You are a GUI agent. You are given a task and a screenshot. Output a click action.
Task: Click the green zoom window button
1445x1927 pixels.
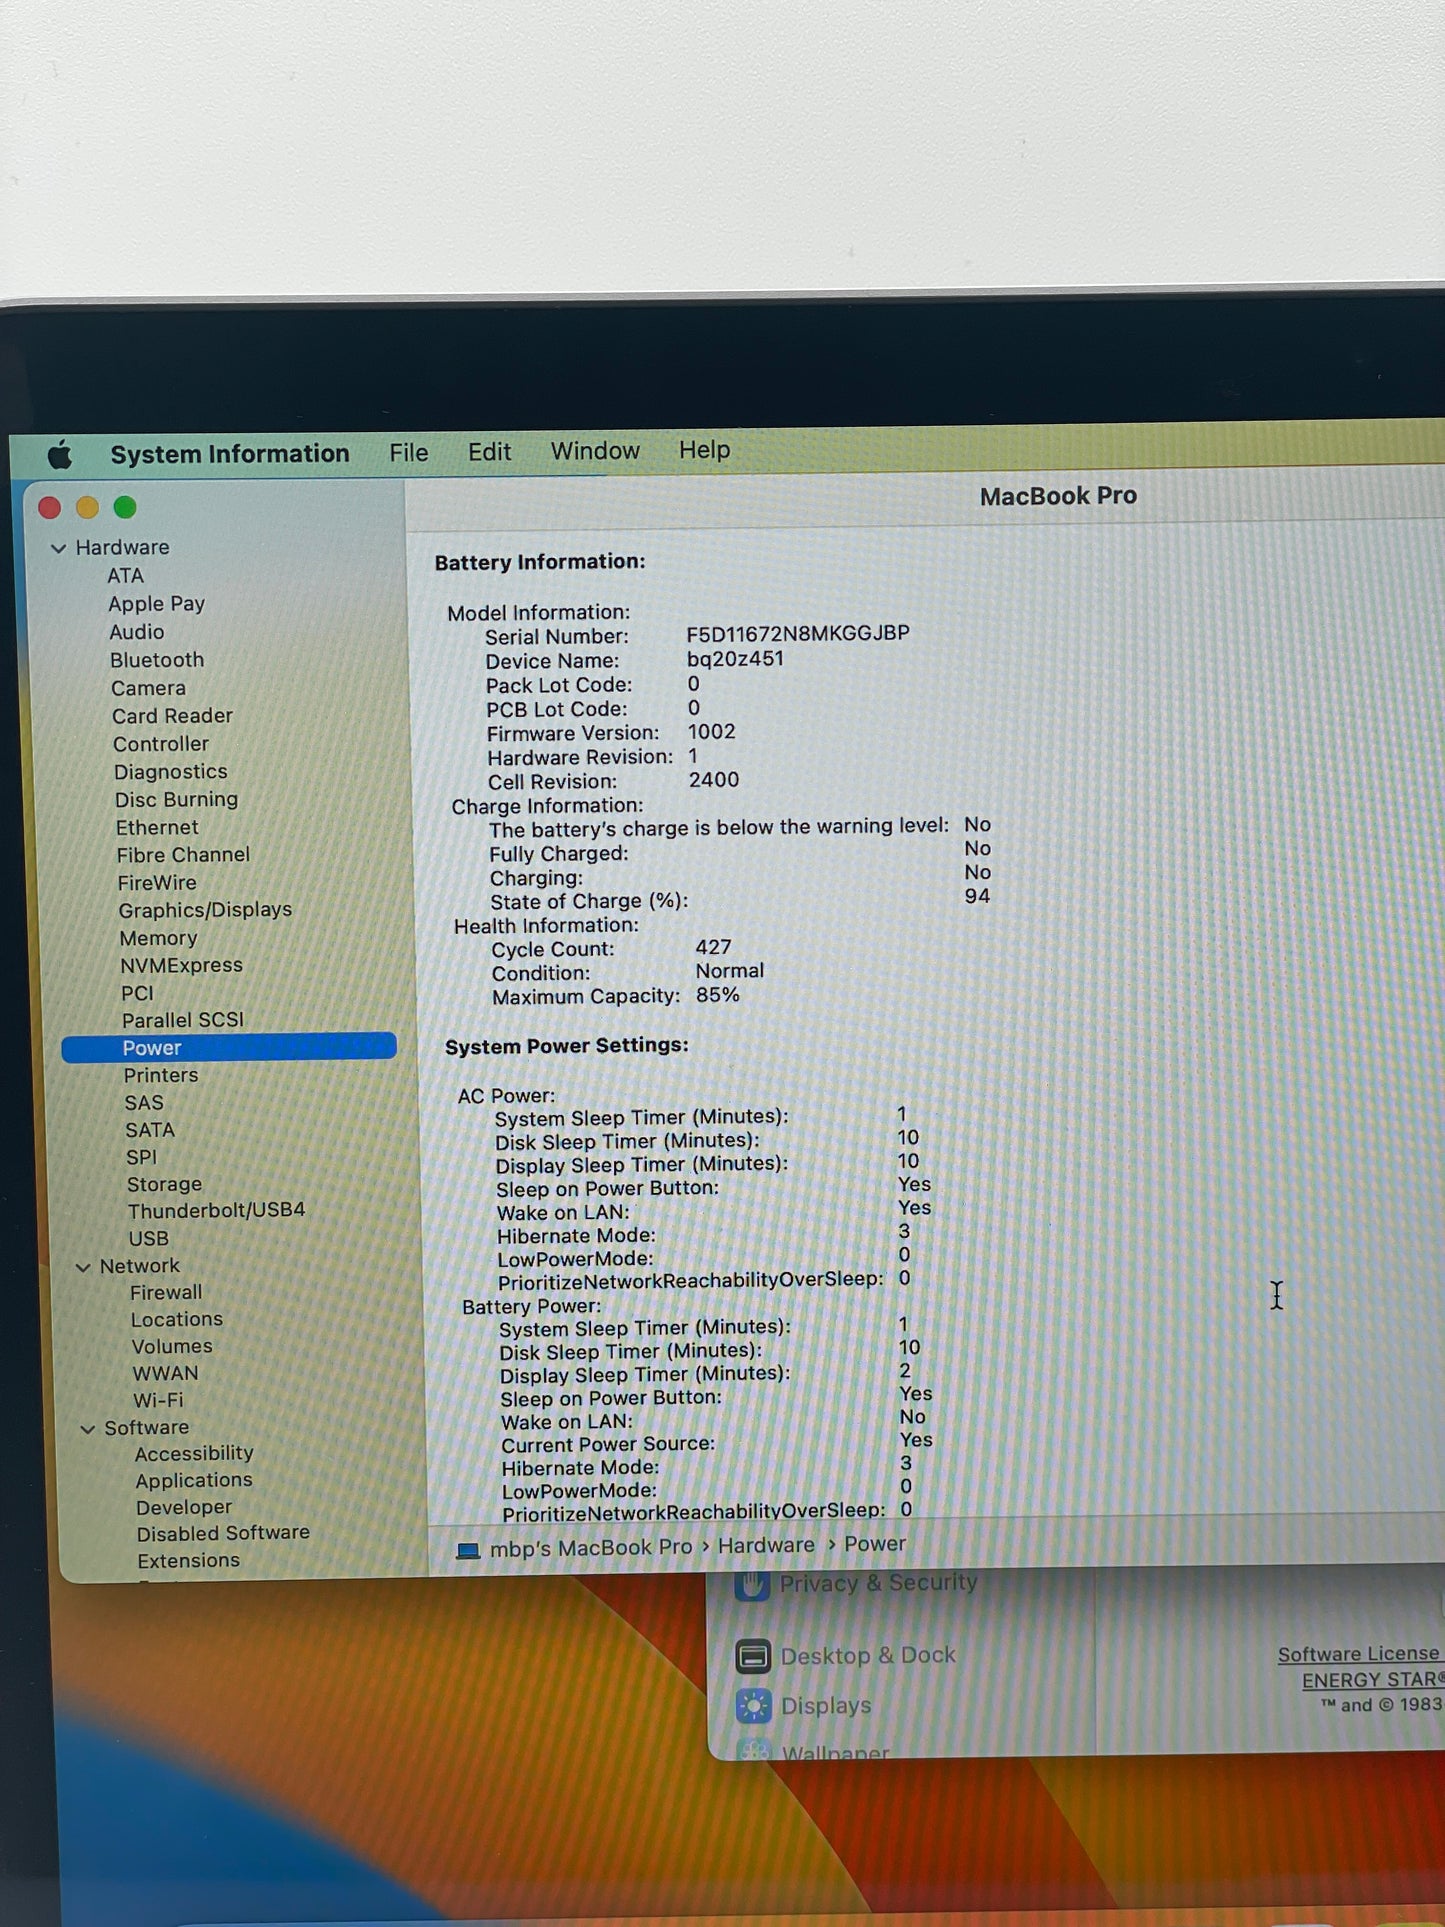[x=125, y=508]
